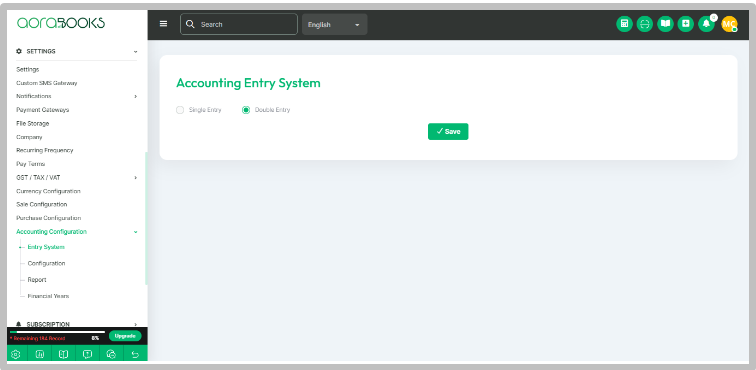The width and height of the screenshot is (756, 370).
Task: Open Sale Configuration
Action: pyautogui.click(x=41, y=205)
